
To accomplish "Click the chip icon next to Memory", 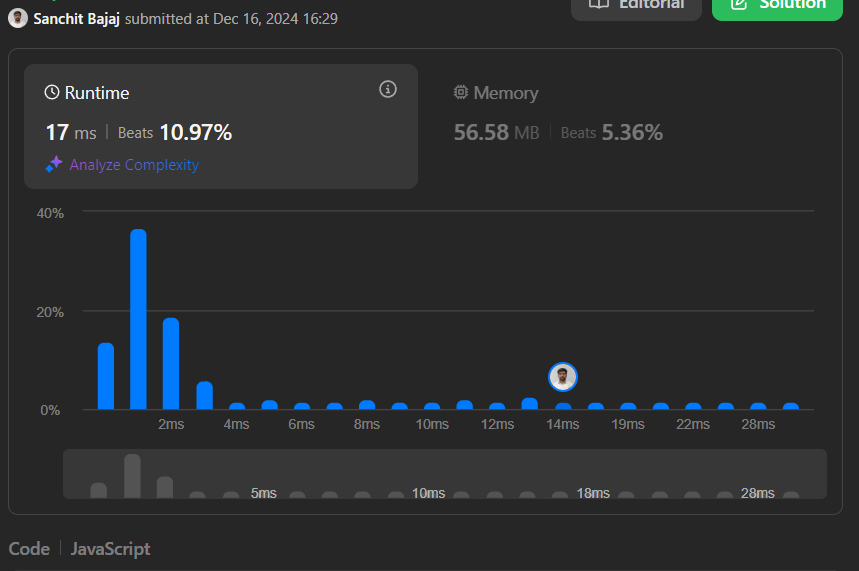I will 461,93.
